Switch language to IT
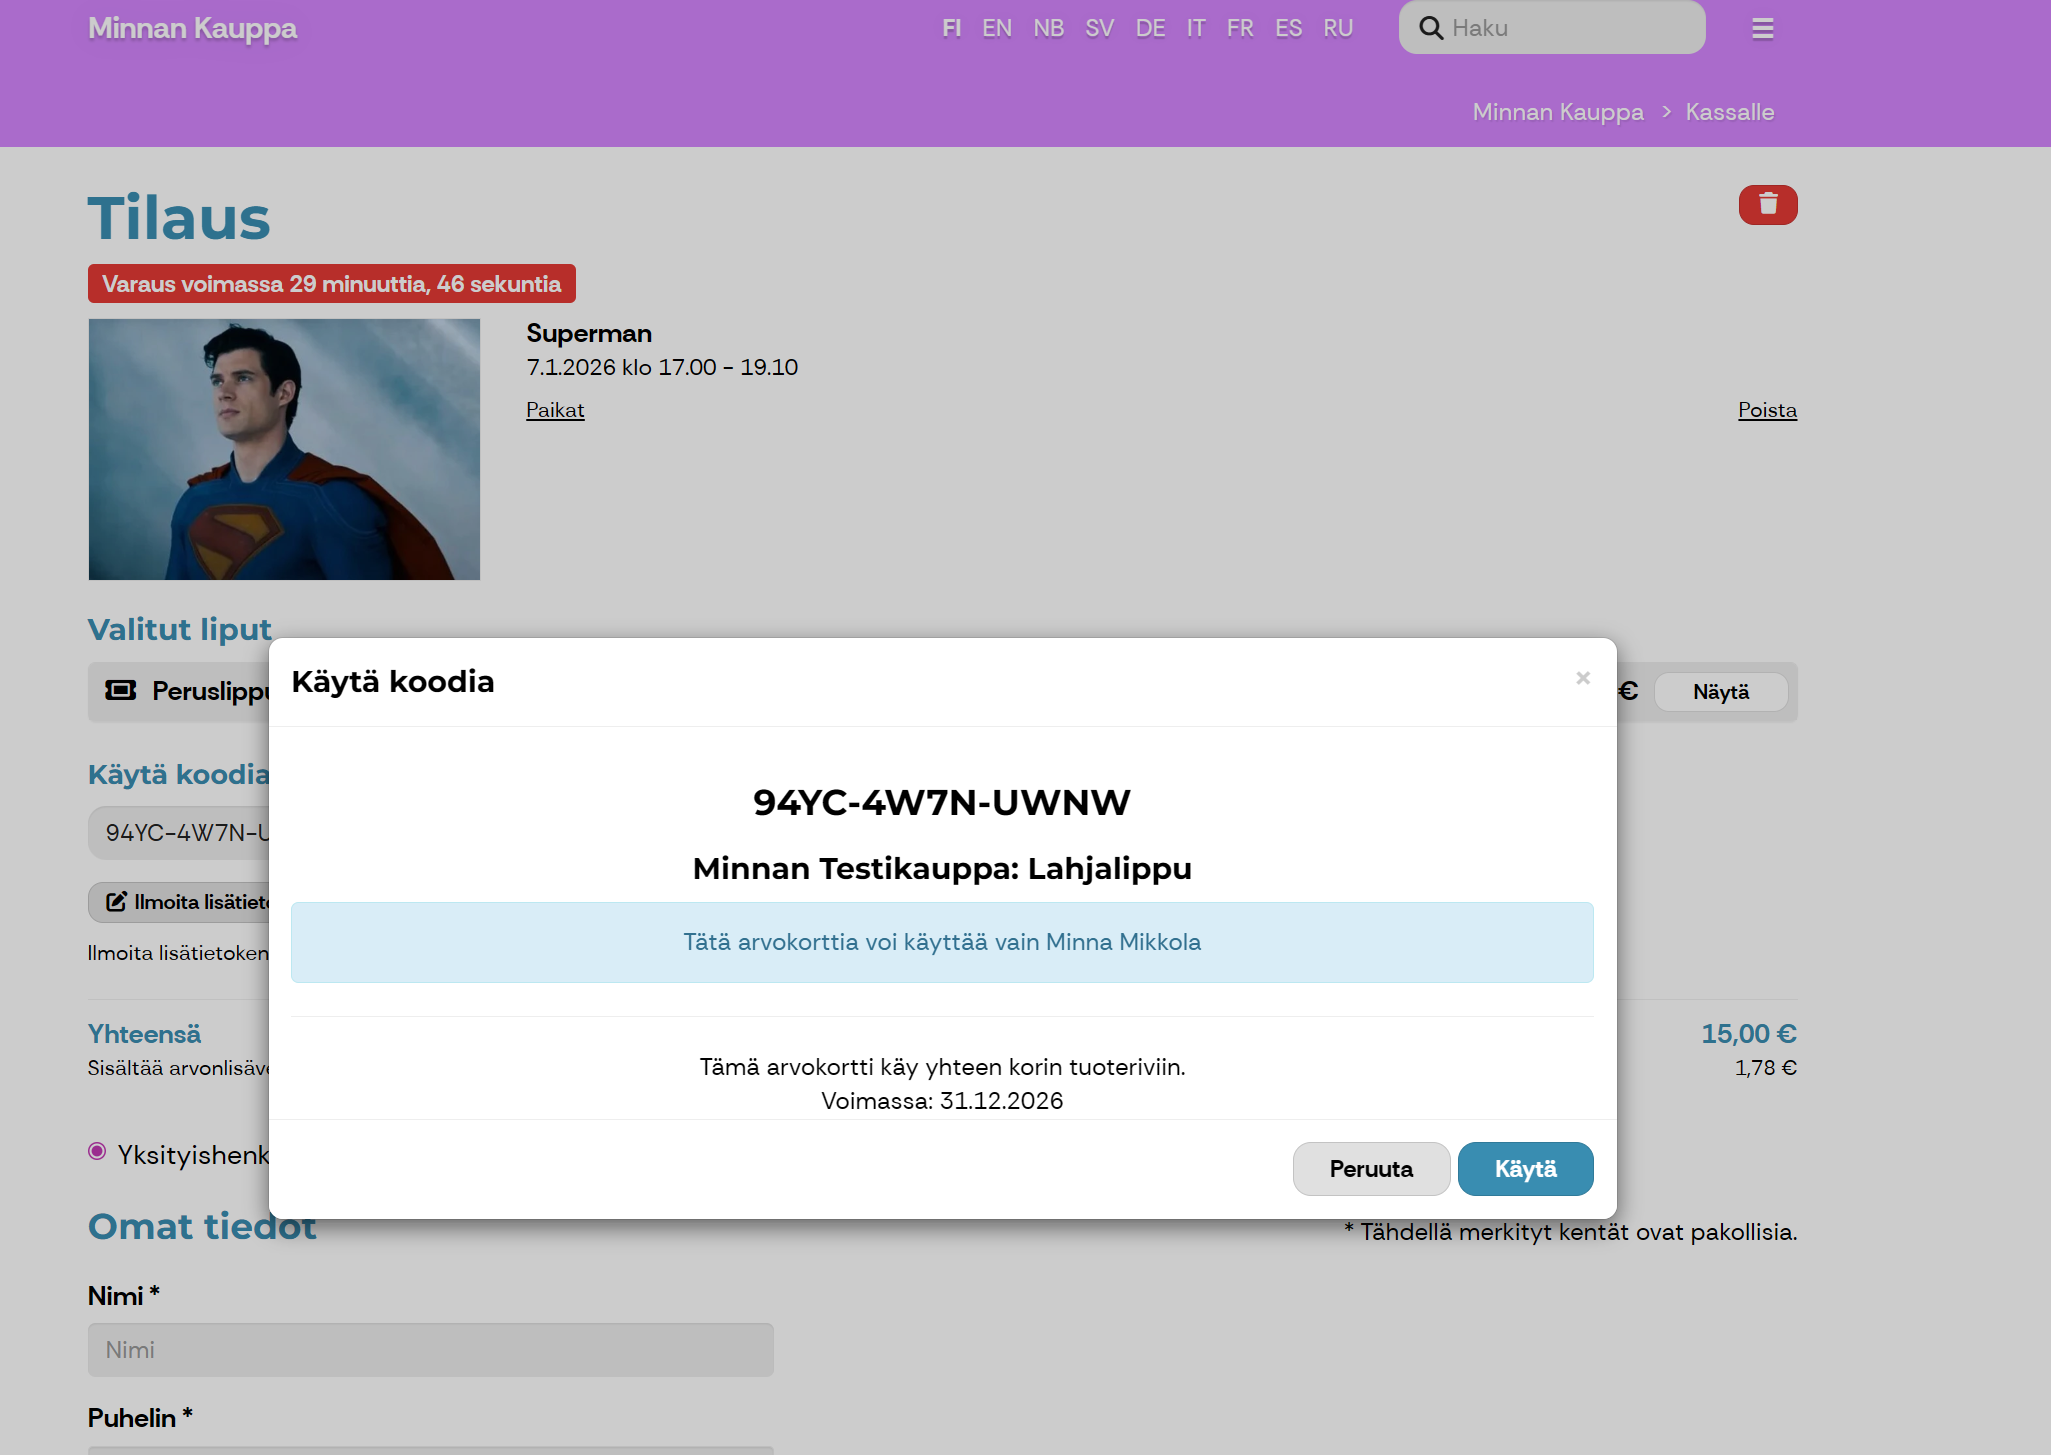The height and width of the screenshot is (1455, 2051). click(1195, 28)
